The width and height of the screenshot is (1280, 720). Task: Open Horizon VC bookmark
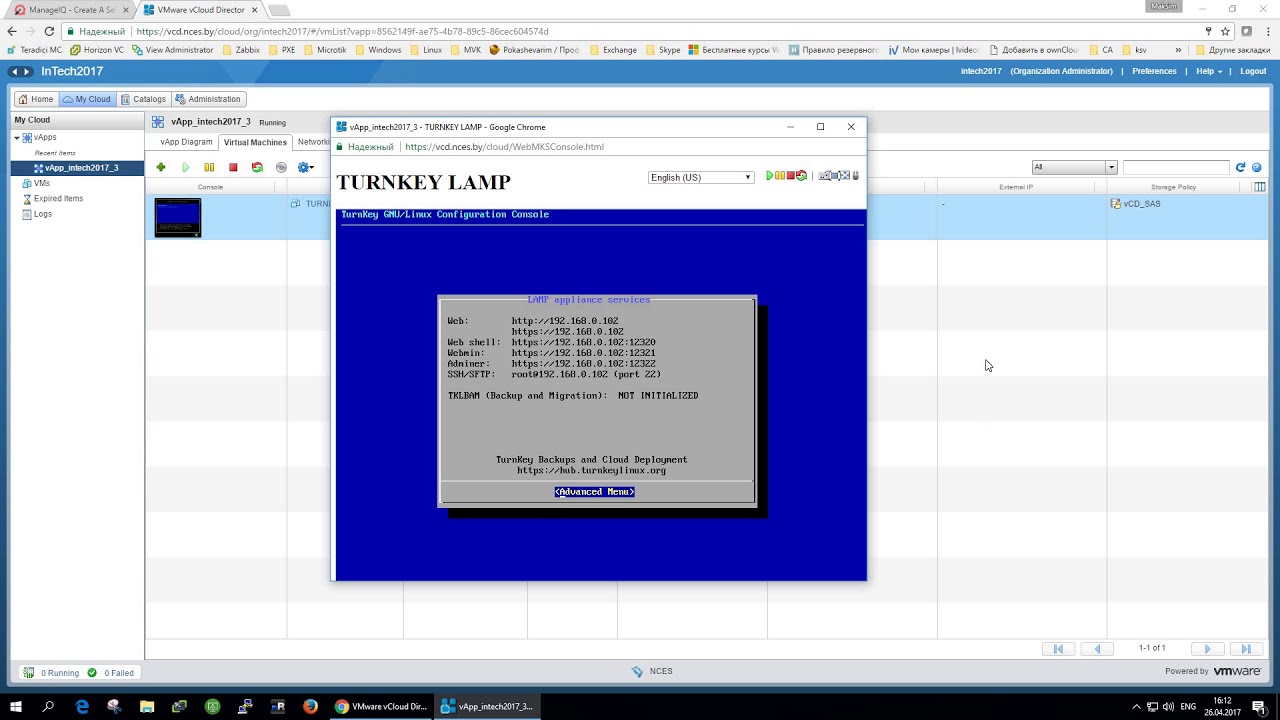click(97, 50)
